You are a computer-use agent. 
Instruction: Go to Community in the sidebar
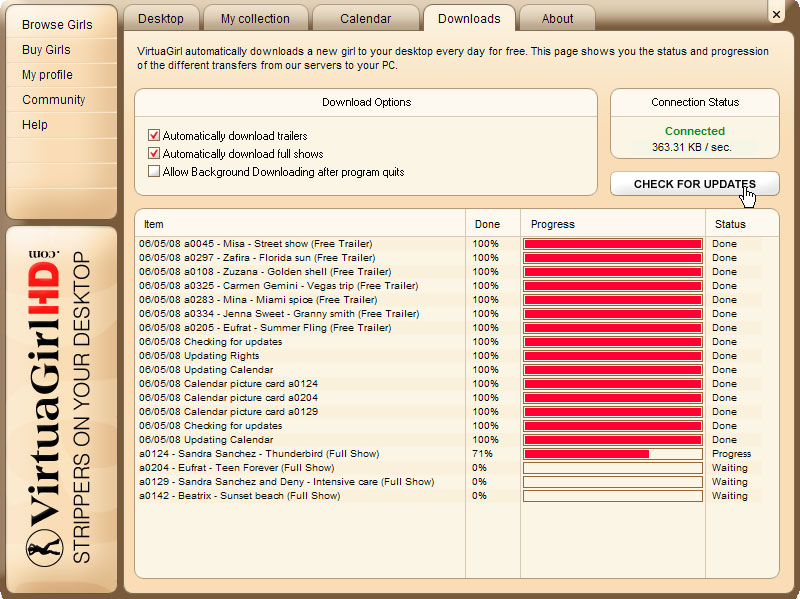[54, 99]
